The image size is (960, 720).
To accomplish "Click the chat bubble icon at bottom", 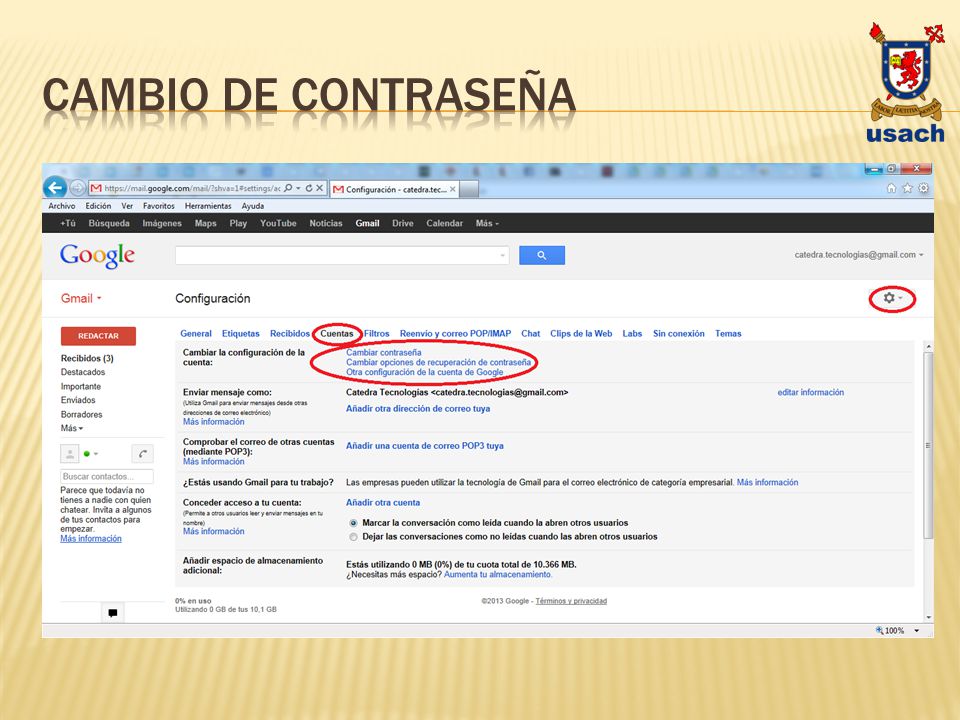I will (x=113, y=613).
